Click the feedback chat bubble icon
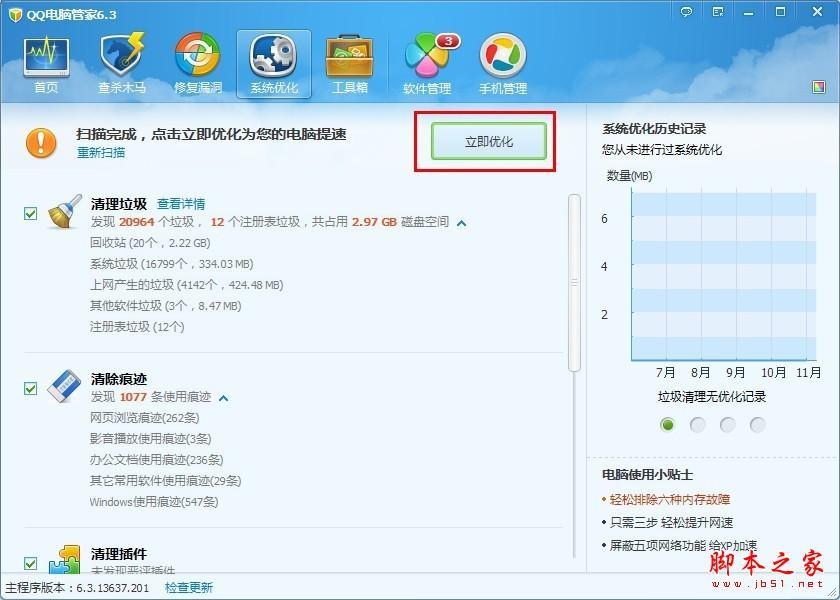Viewport: 840px width, 600px height. click(x=686, y=12)
